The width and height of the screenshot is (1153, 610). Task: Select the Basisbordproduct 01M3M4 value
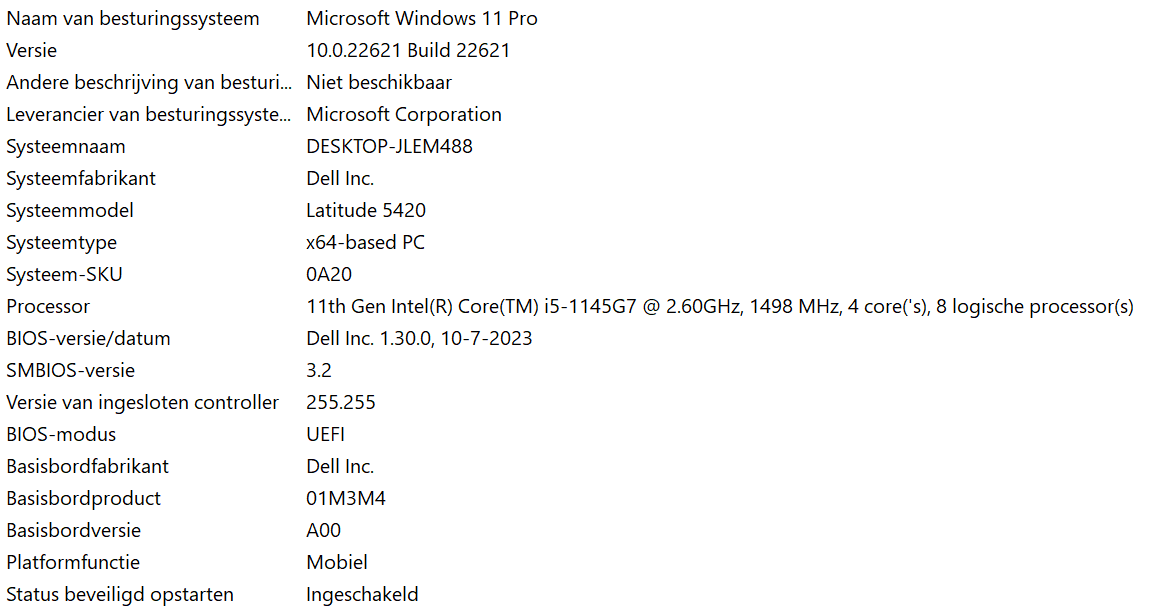pyautogui.click(x=346, y=498)
